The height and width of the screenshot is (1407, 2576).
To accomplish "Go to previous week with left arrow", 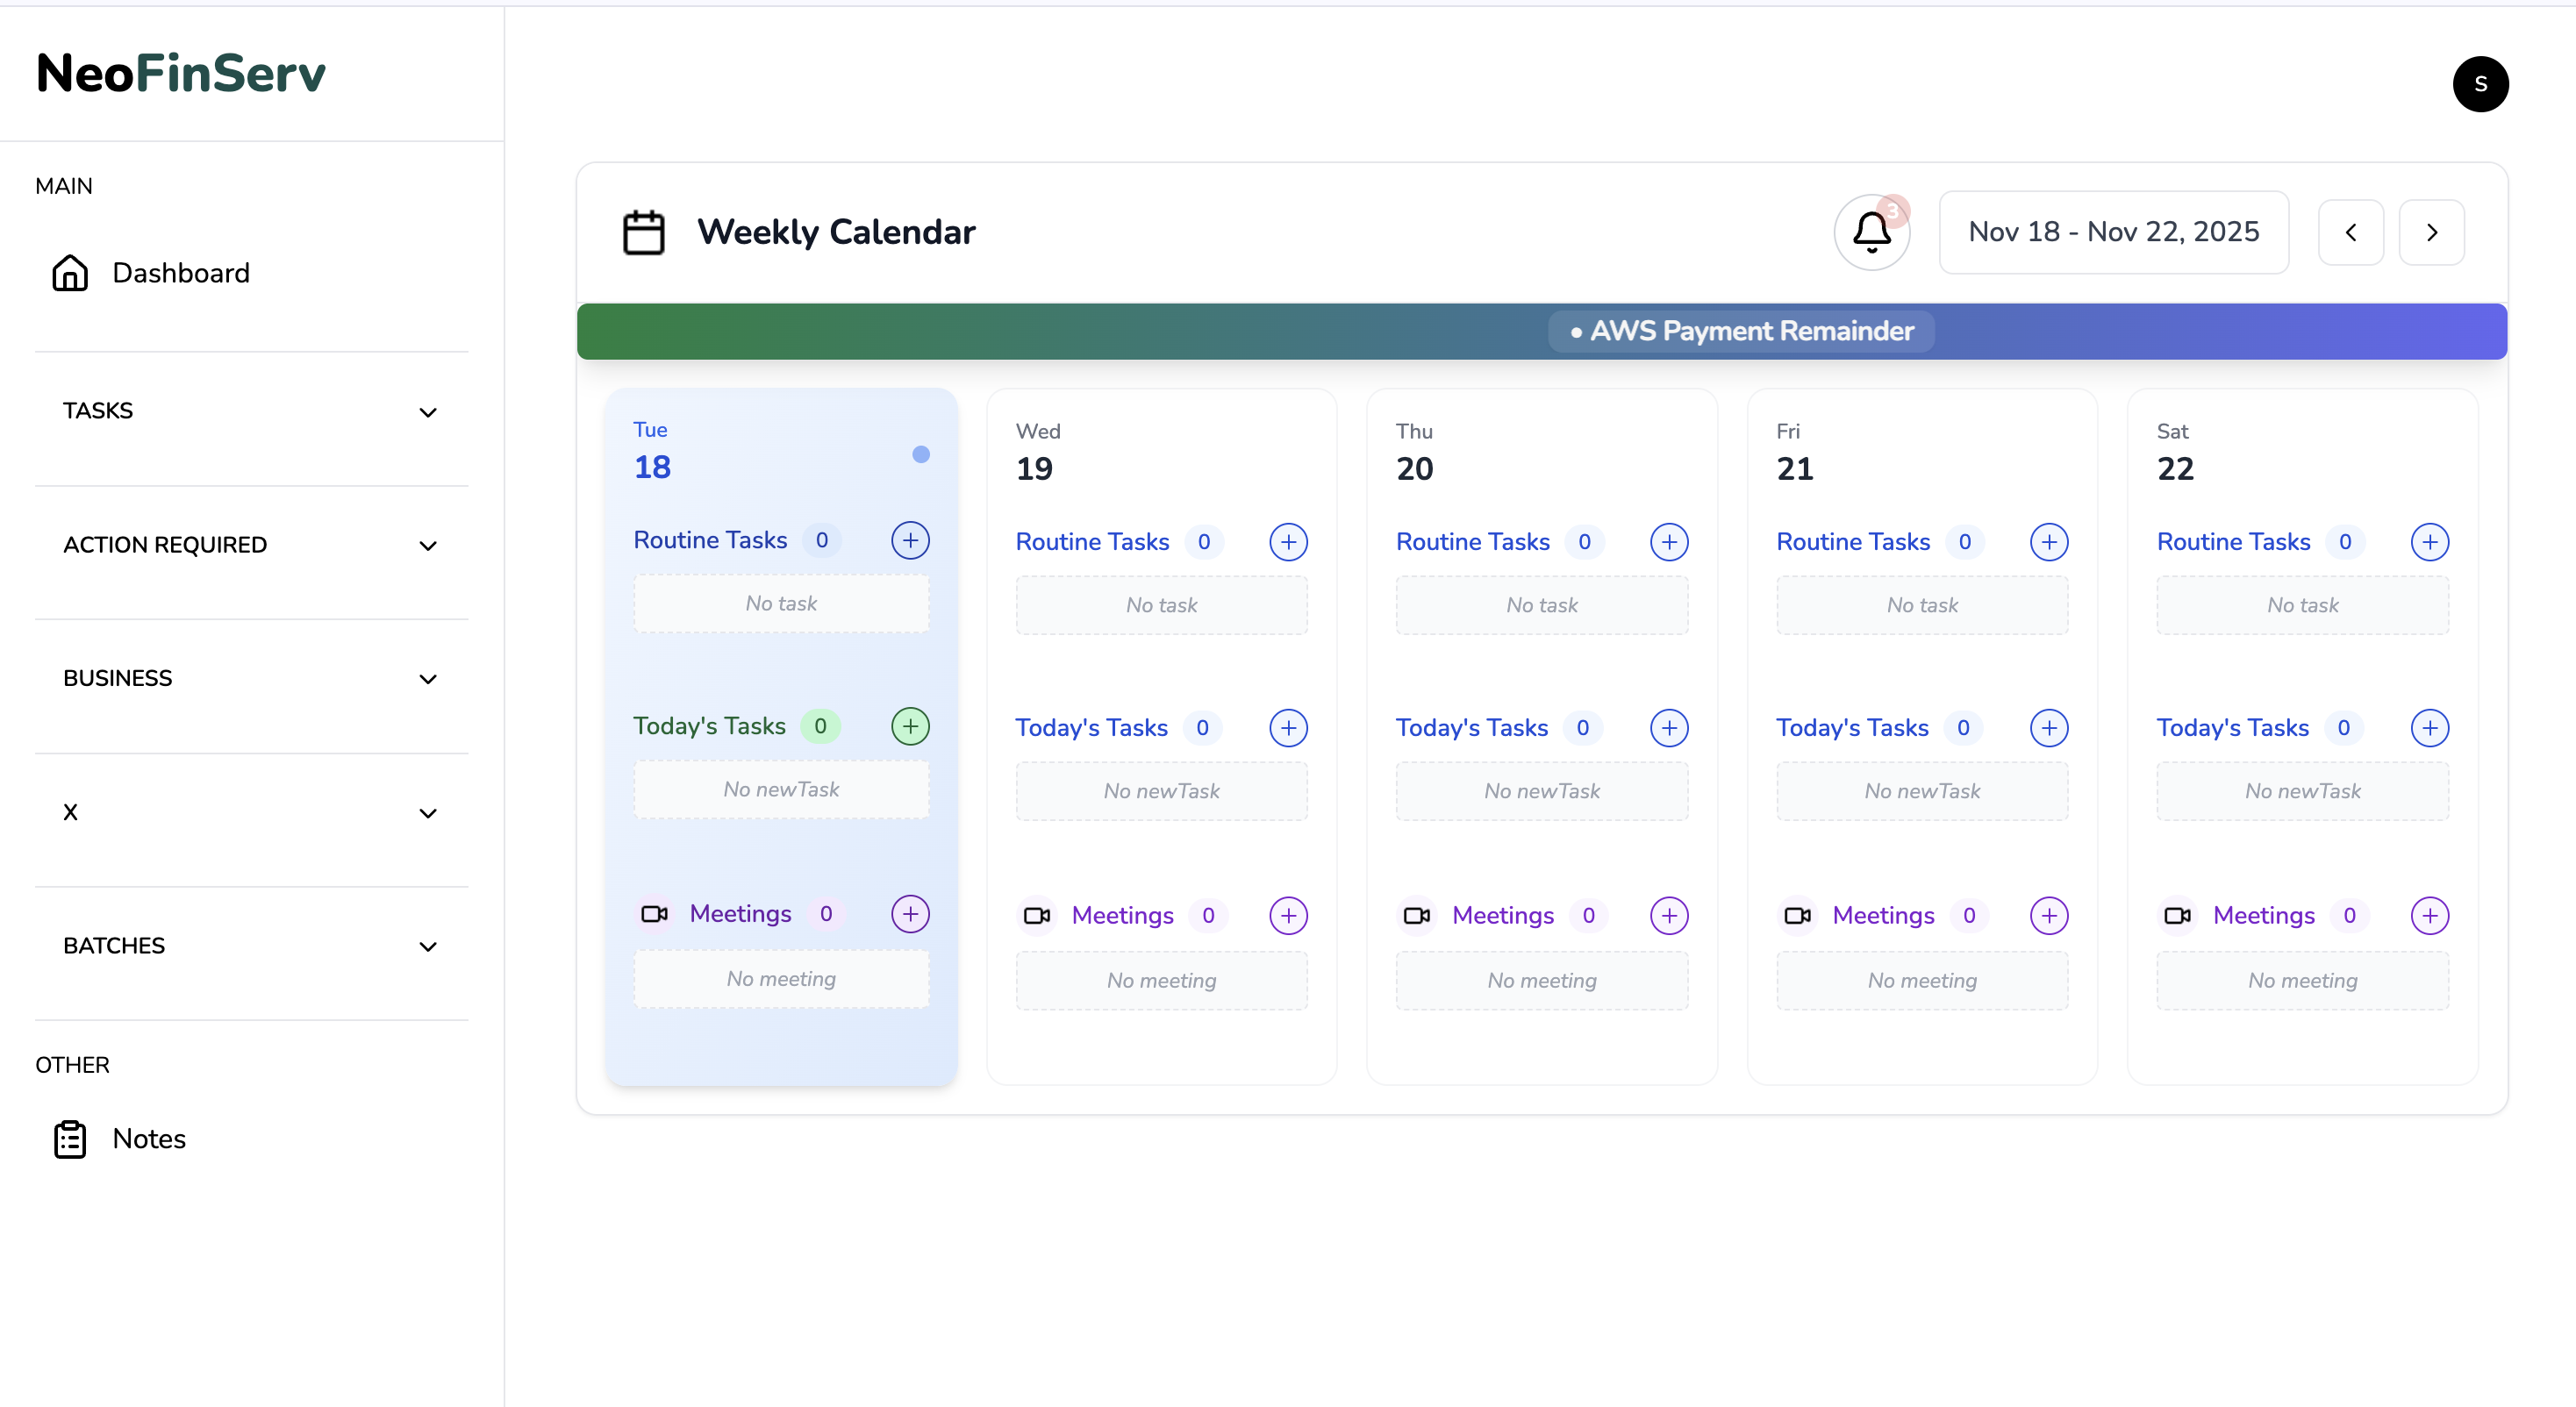I will (x=2350, y=232).
